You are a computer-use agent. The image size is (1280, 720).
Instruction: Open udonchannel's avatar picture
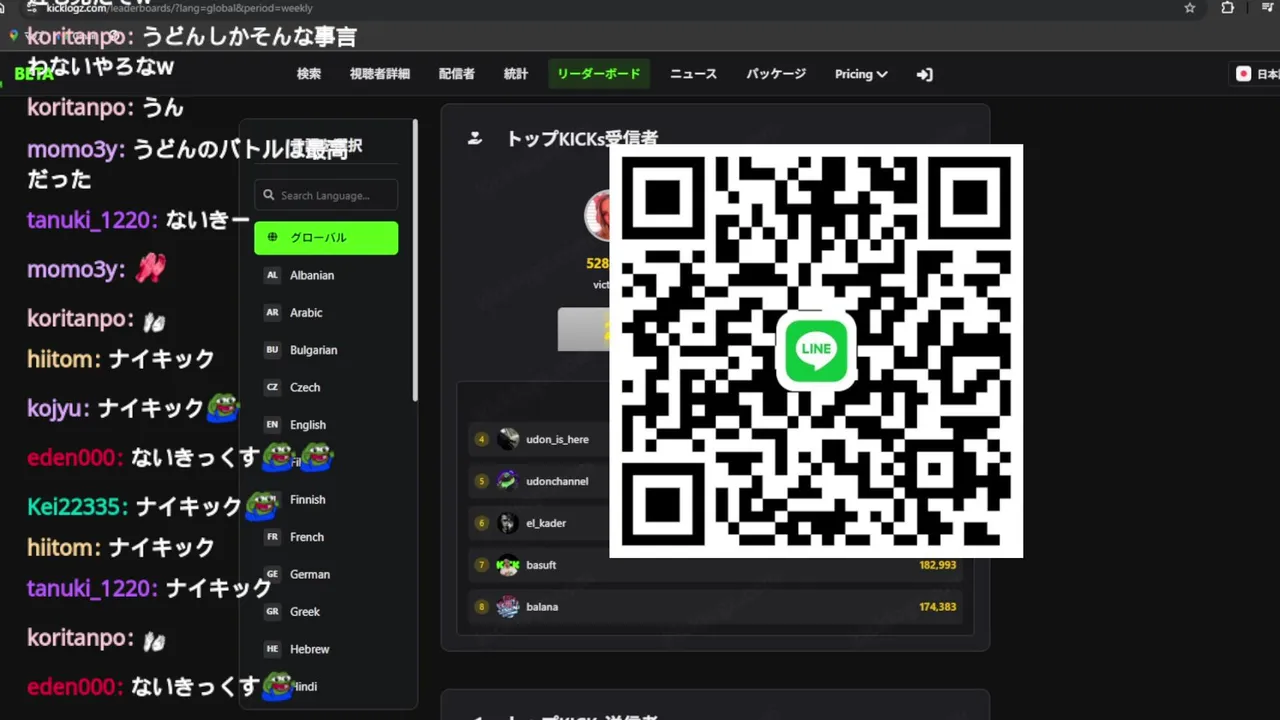pos(508,481)
